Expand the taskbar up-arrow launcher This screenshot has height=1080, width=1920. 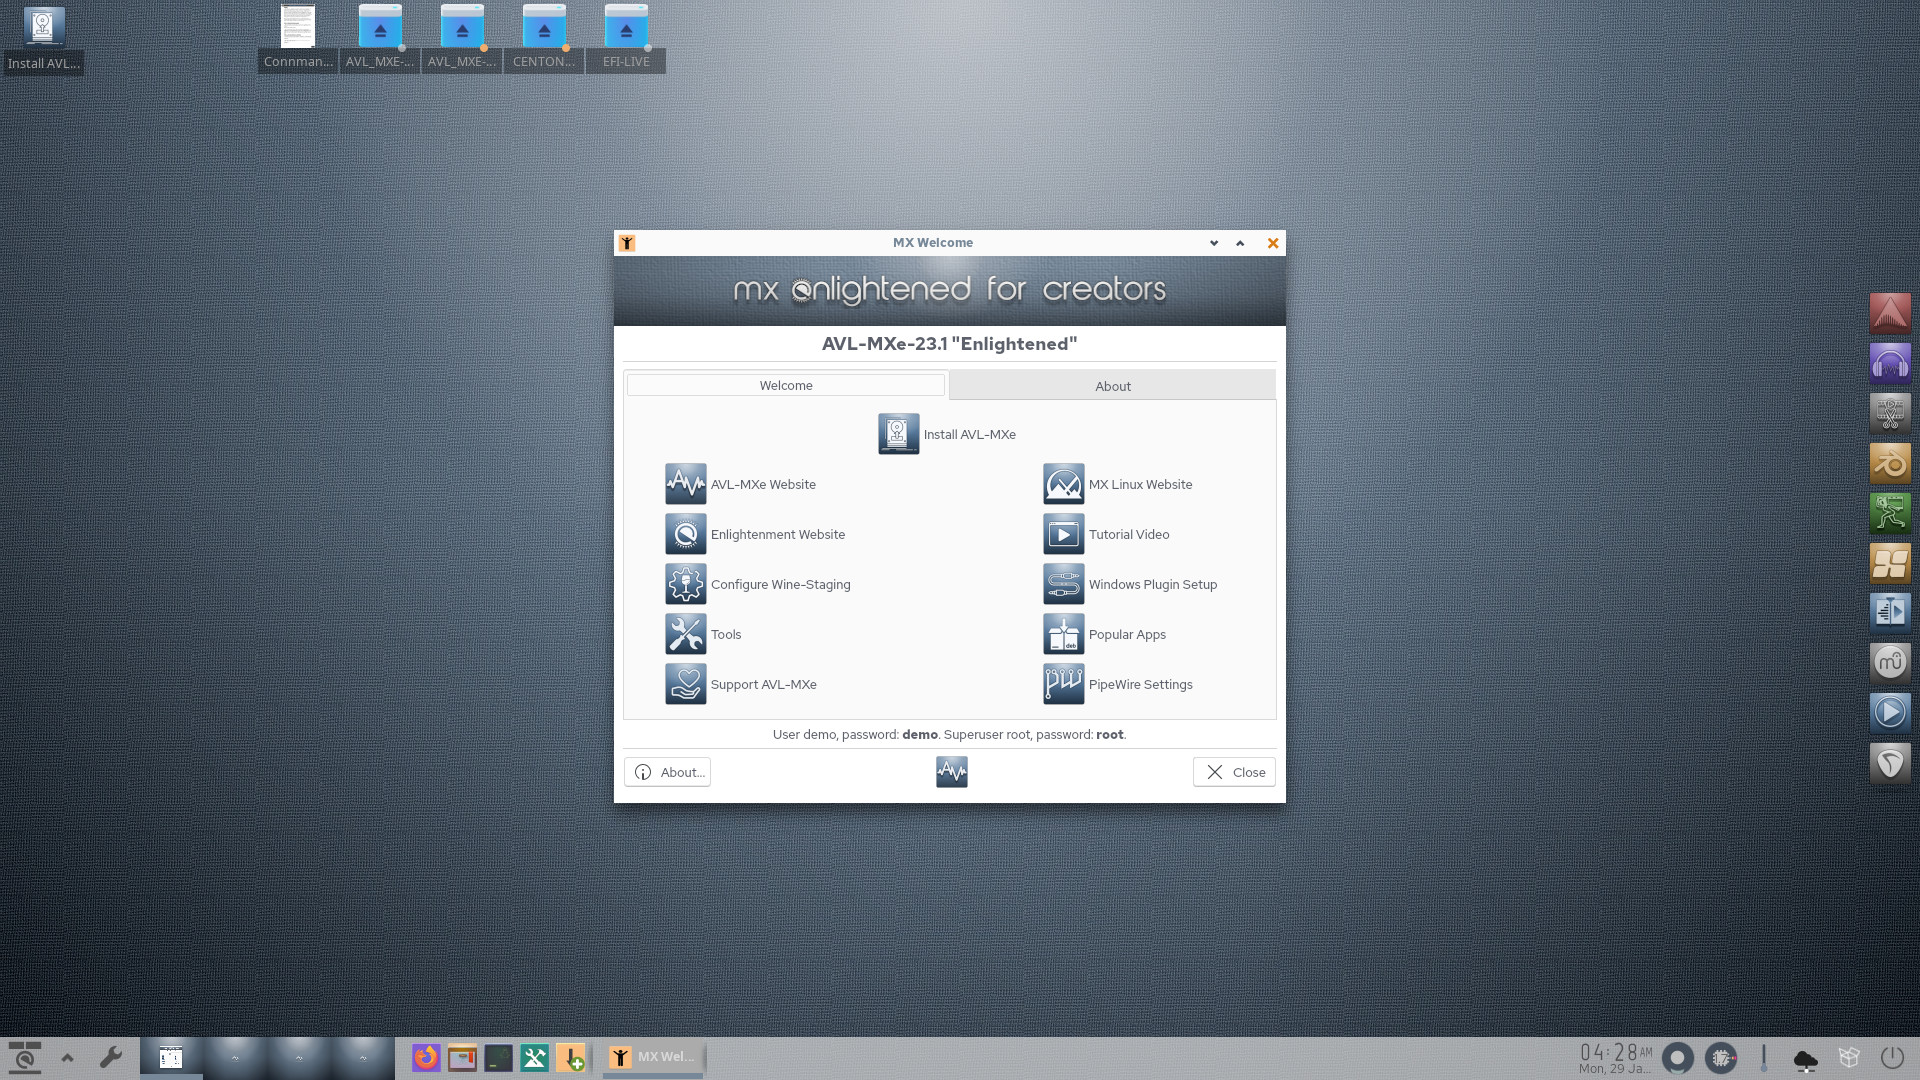67,1057
